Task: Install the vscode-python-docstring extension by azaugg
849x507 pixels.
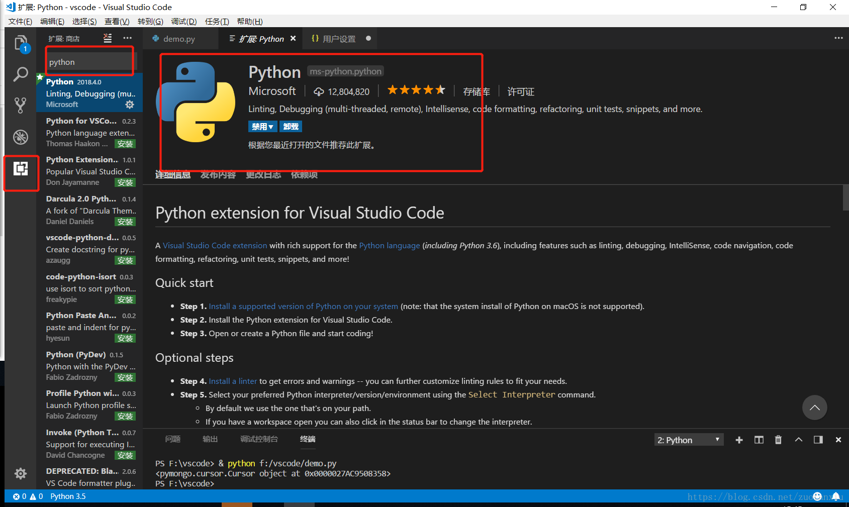Action: tap(125, 261)
